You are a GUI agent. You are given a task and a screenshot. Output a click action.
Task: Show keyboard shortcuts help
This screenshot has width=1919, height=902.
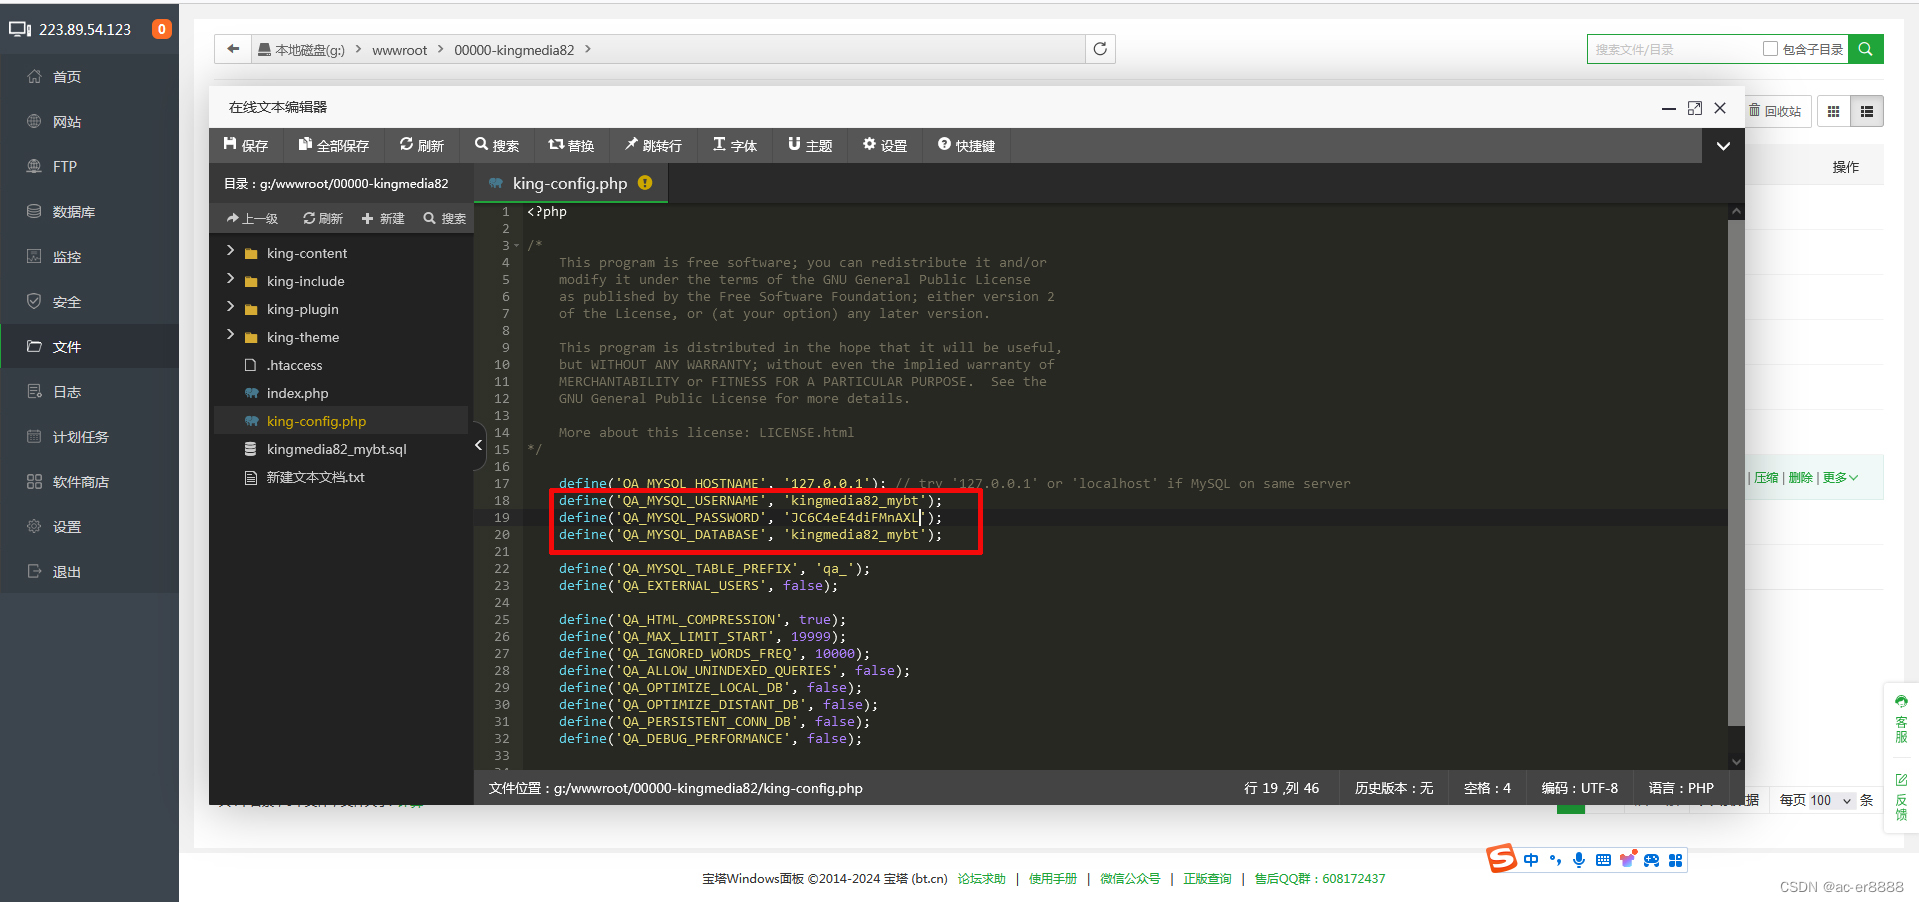tap(966, 145)
